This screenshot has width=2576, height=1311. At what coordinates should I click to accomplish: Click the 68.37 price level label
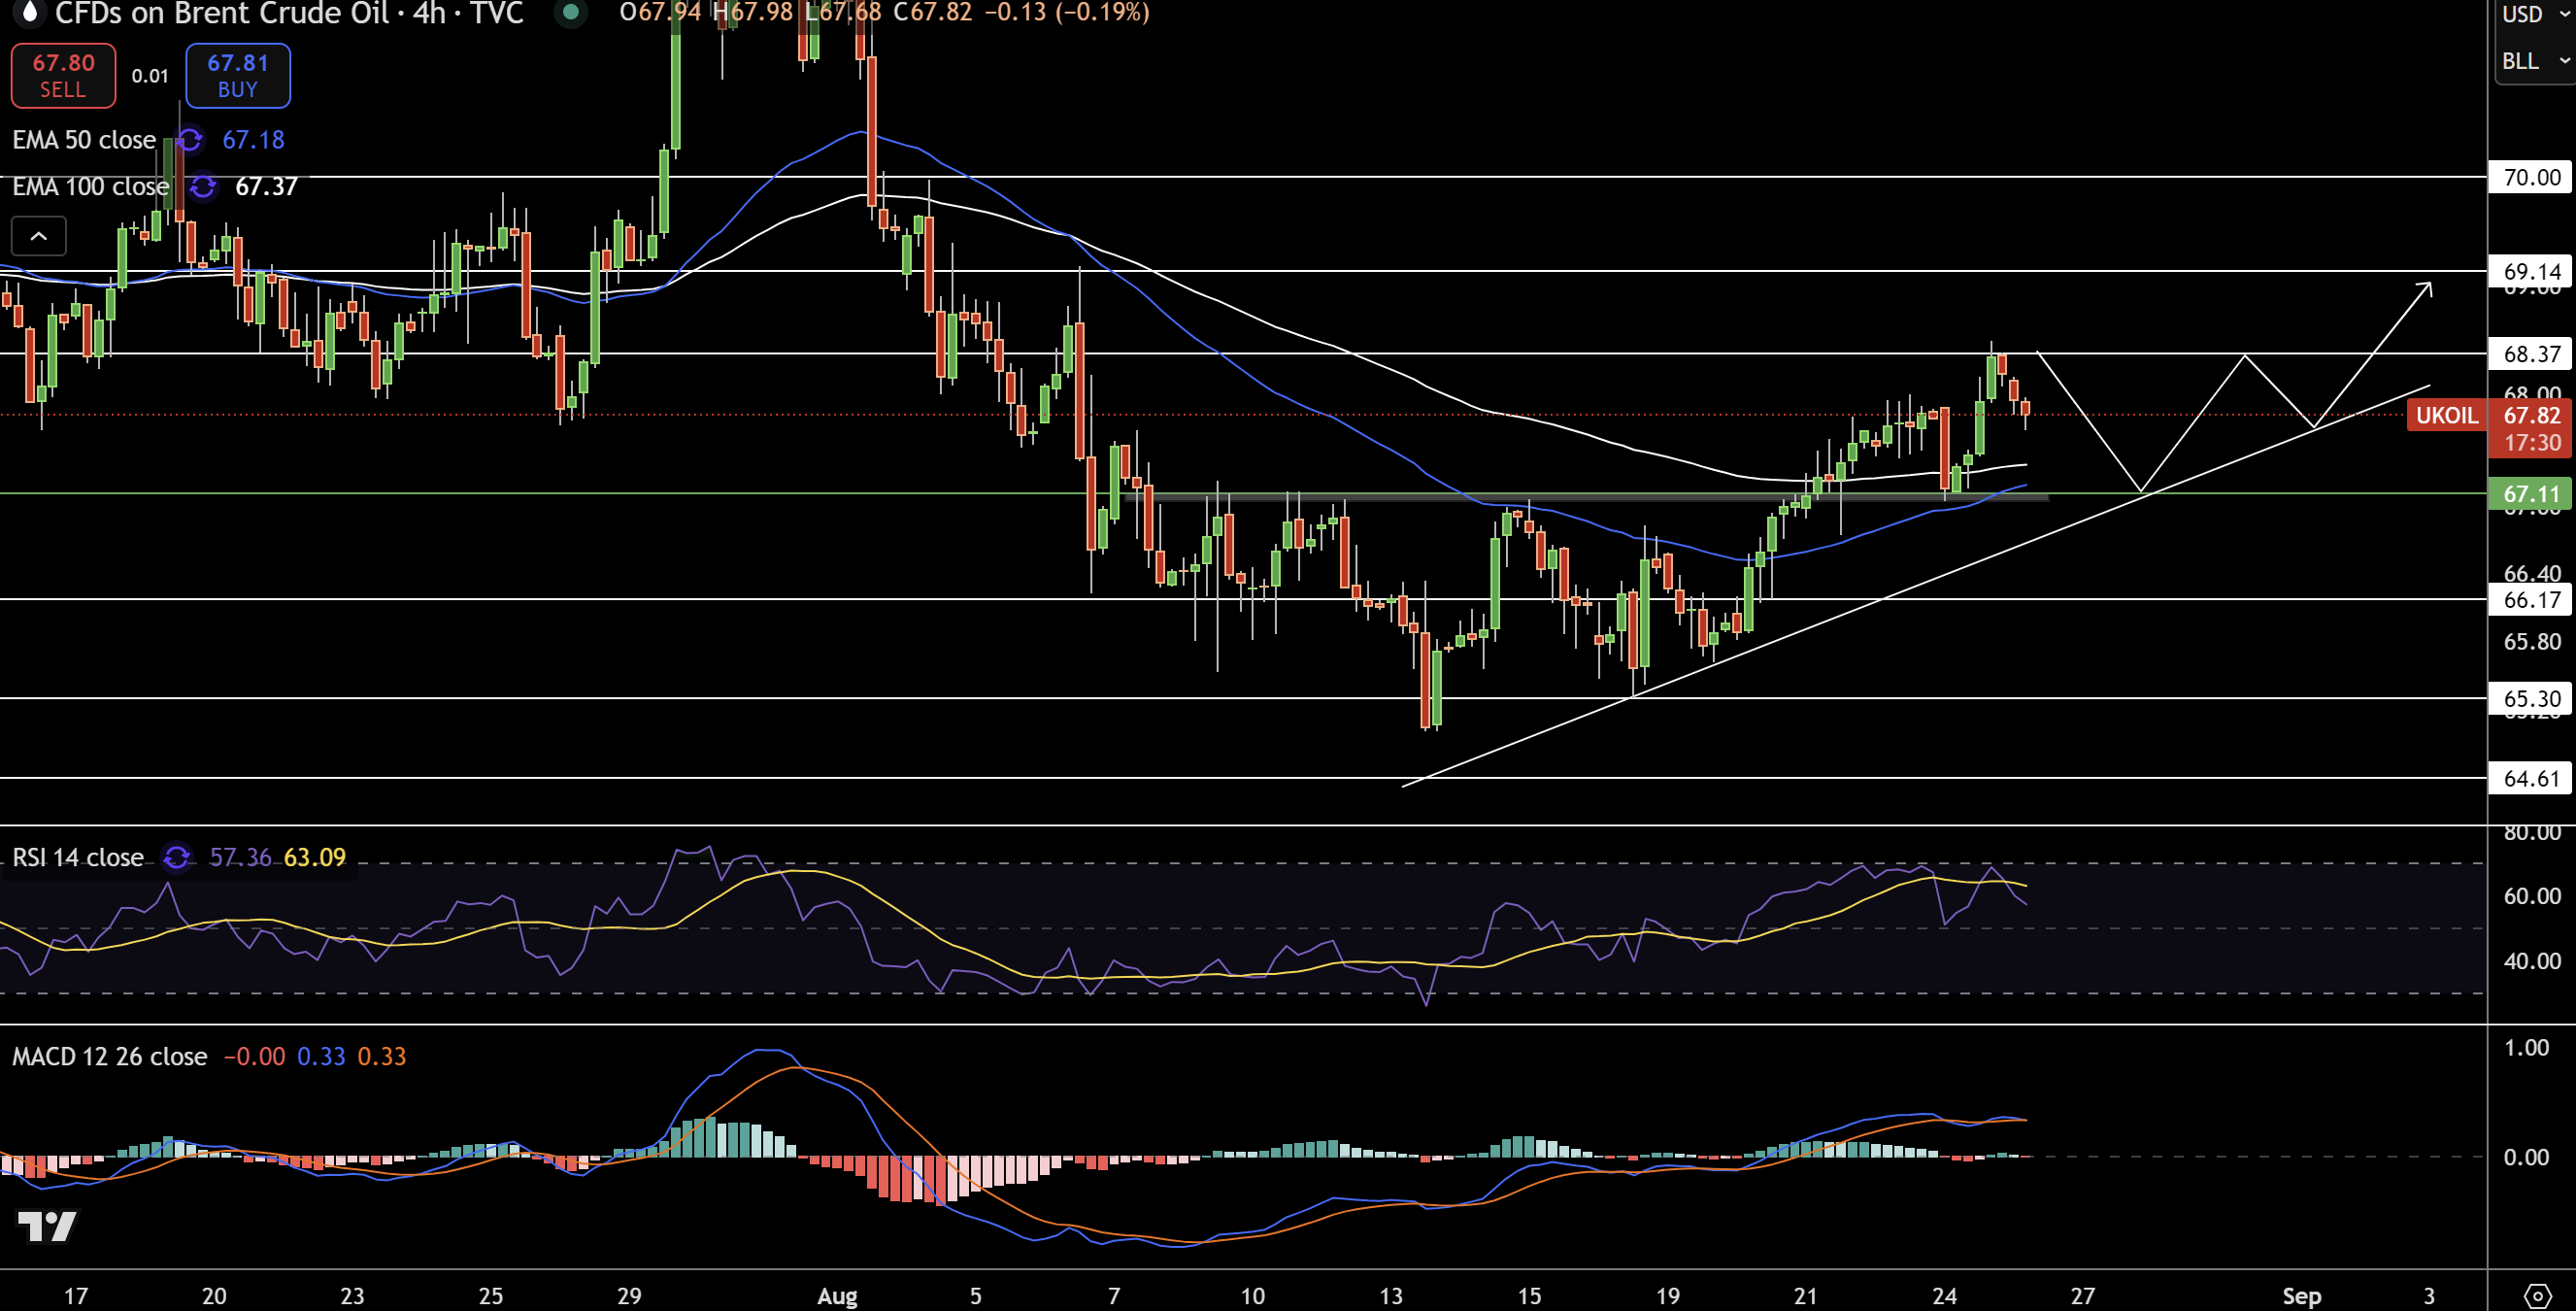click(x=2531, y=354)
